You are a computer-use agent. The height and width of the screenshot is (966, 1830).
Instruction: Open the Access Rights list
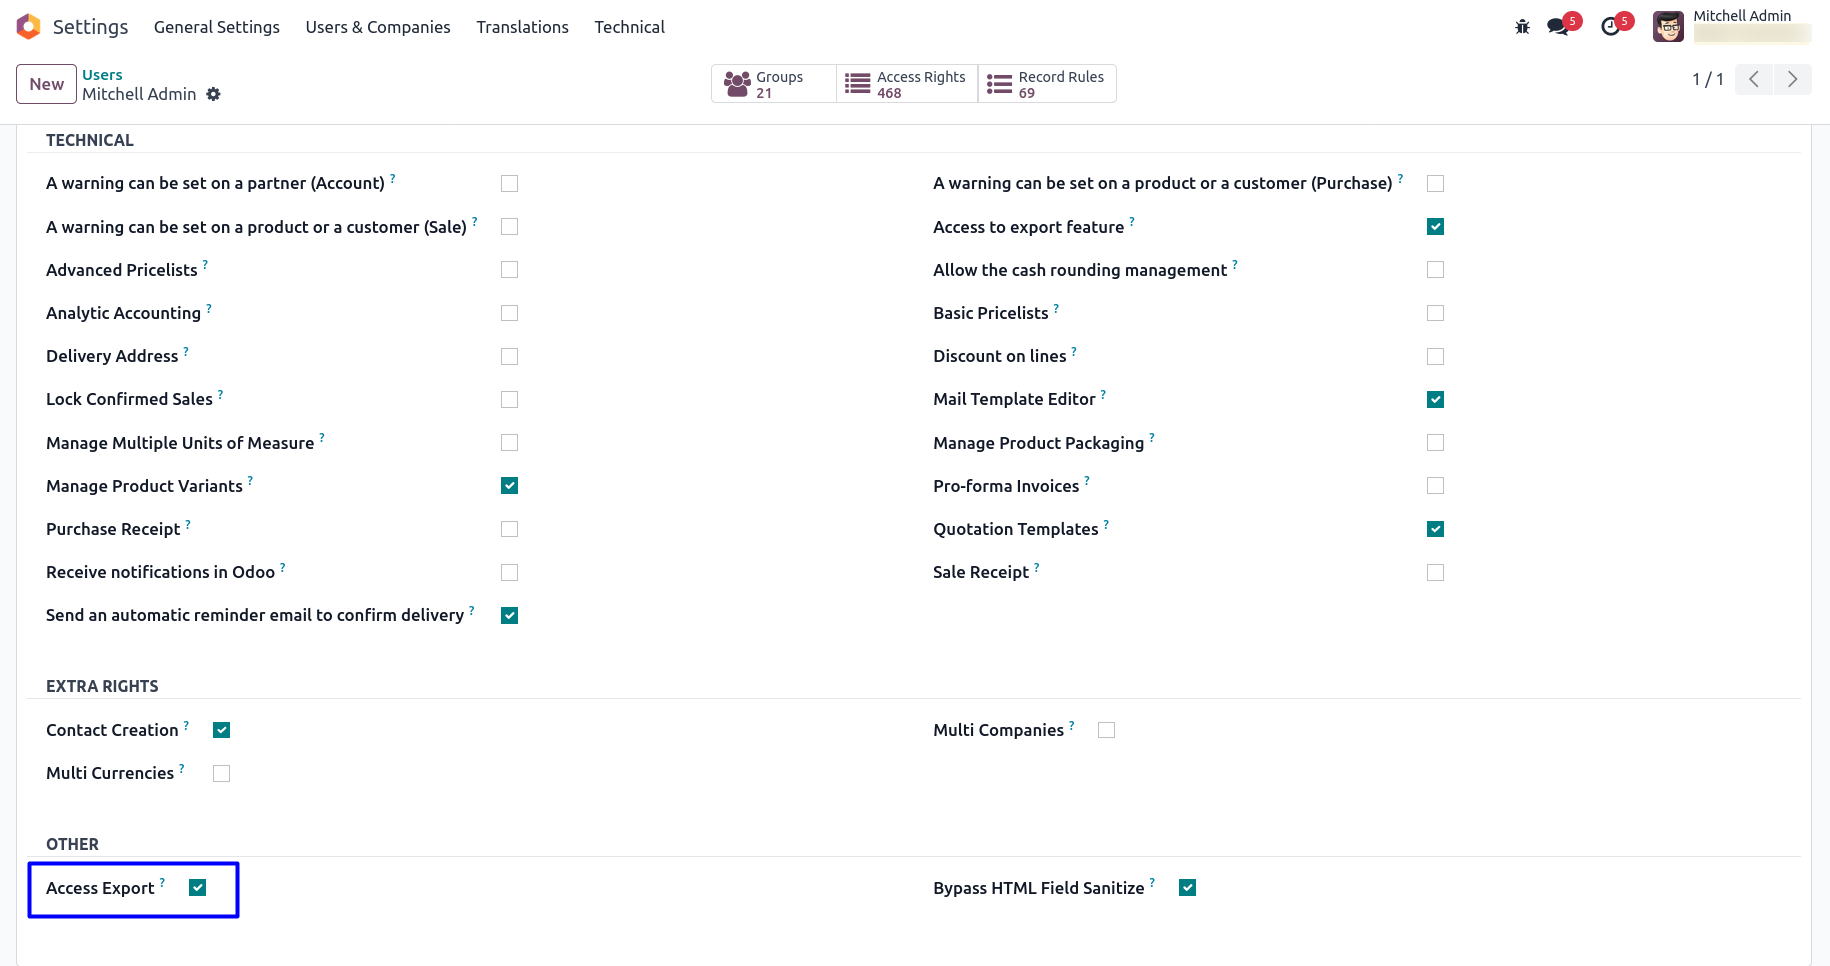point(907,84)
